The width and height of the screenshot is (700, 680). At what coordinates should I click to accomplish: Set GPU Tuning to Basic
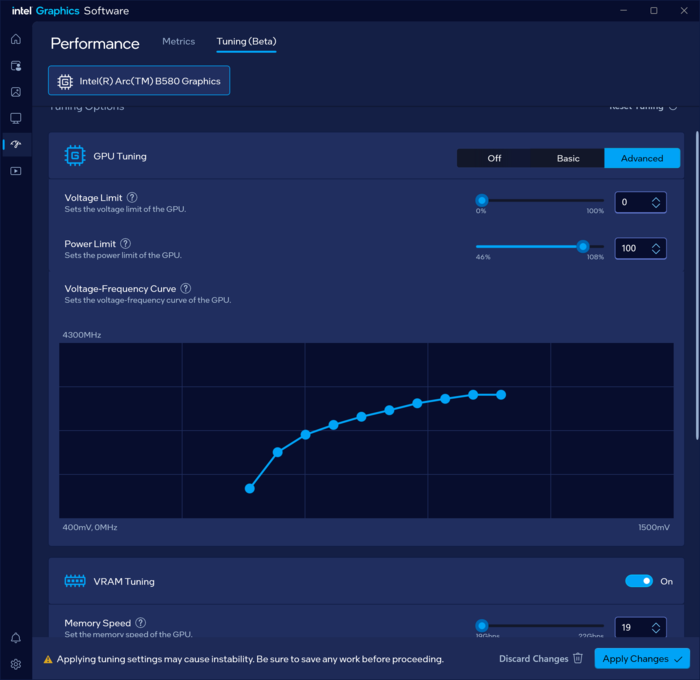pos(568,158)
